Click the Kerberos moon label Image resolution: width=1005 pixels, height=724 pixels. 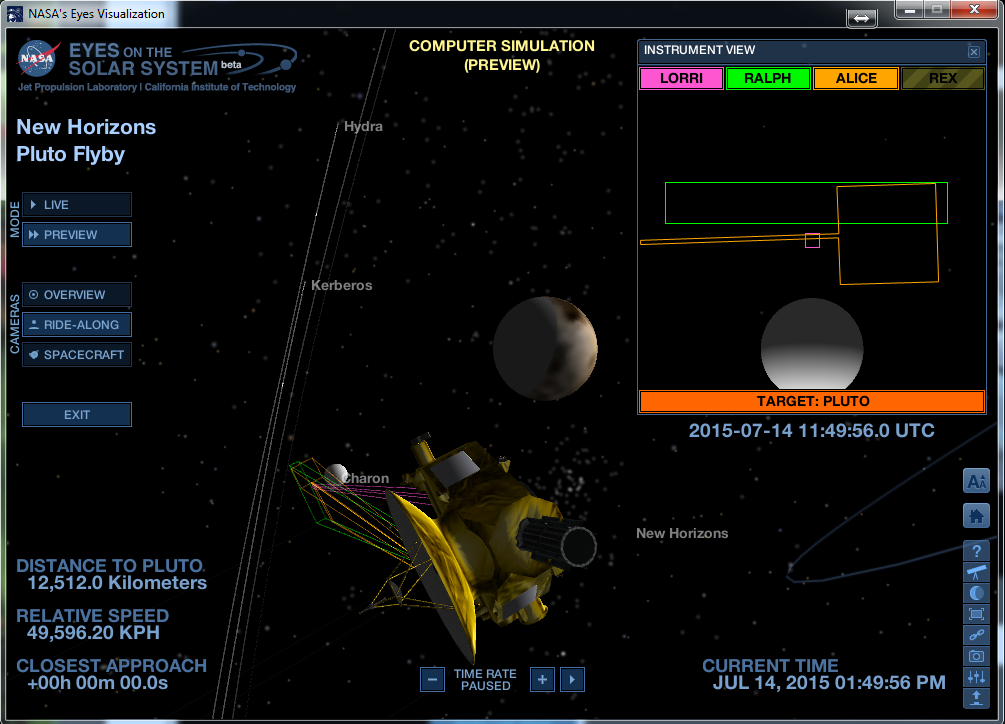click(342, 285)
